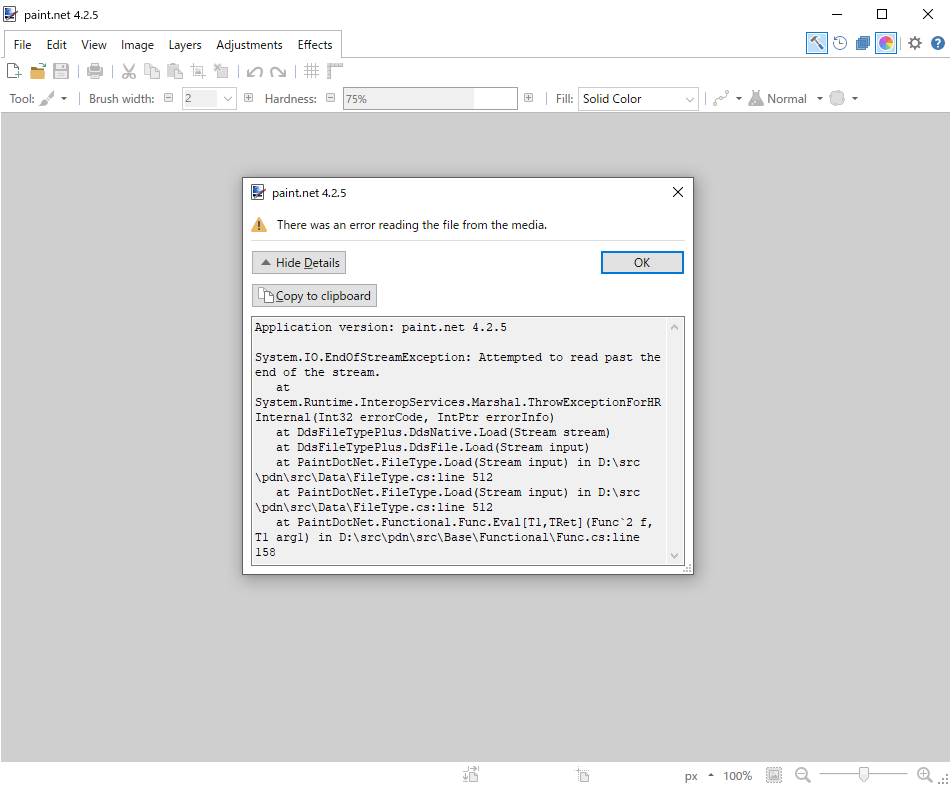
Task: Click OK in the error dialog
Action: click(x=642, y=262)
